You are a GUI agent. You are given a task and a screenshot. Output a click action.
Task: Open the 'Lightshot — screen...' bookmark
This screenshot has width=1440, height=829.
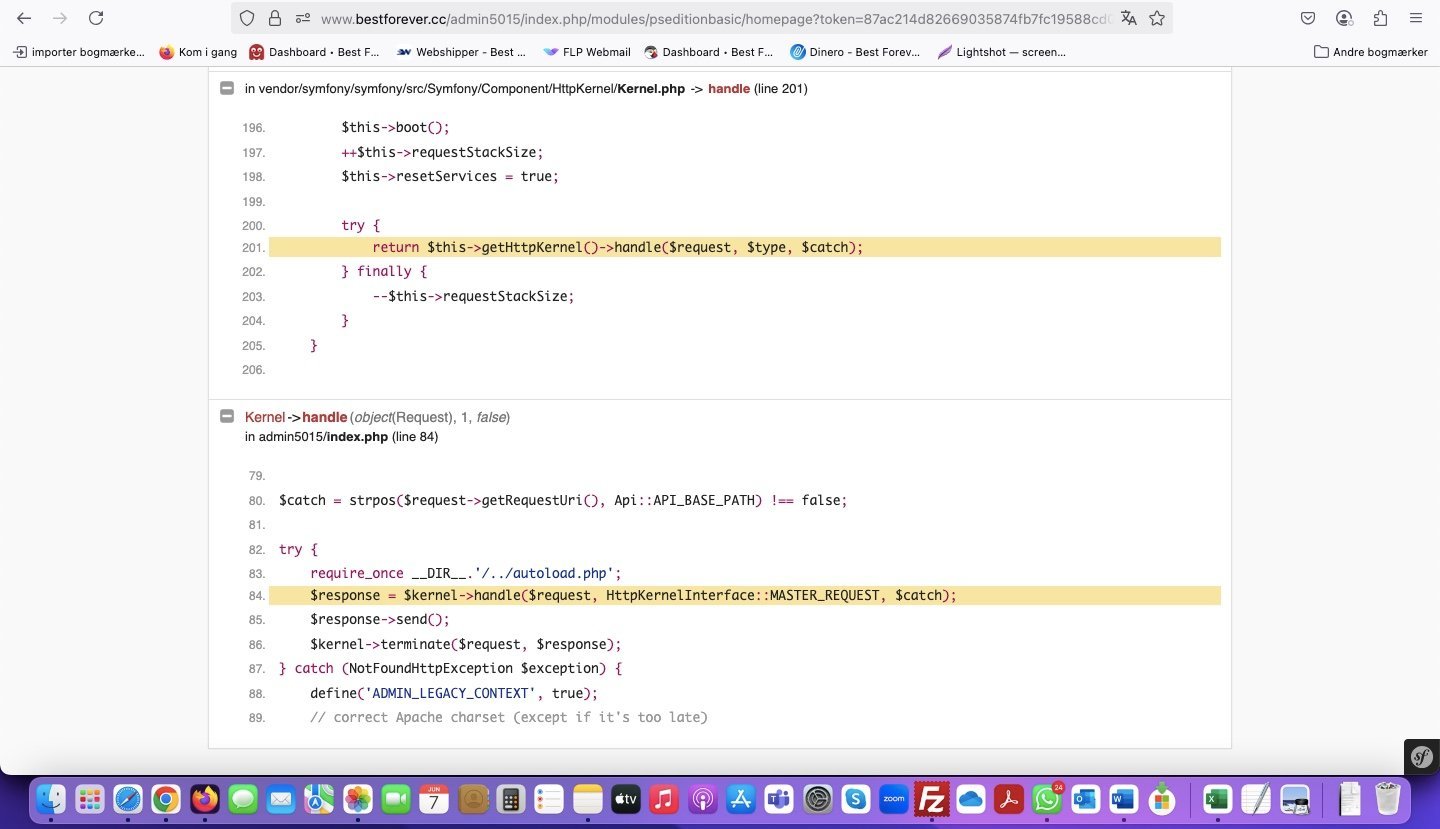click(1001, 52)
